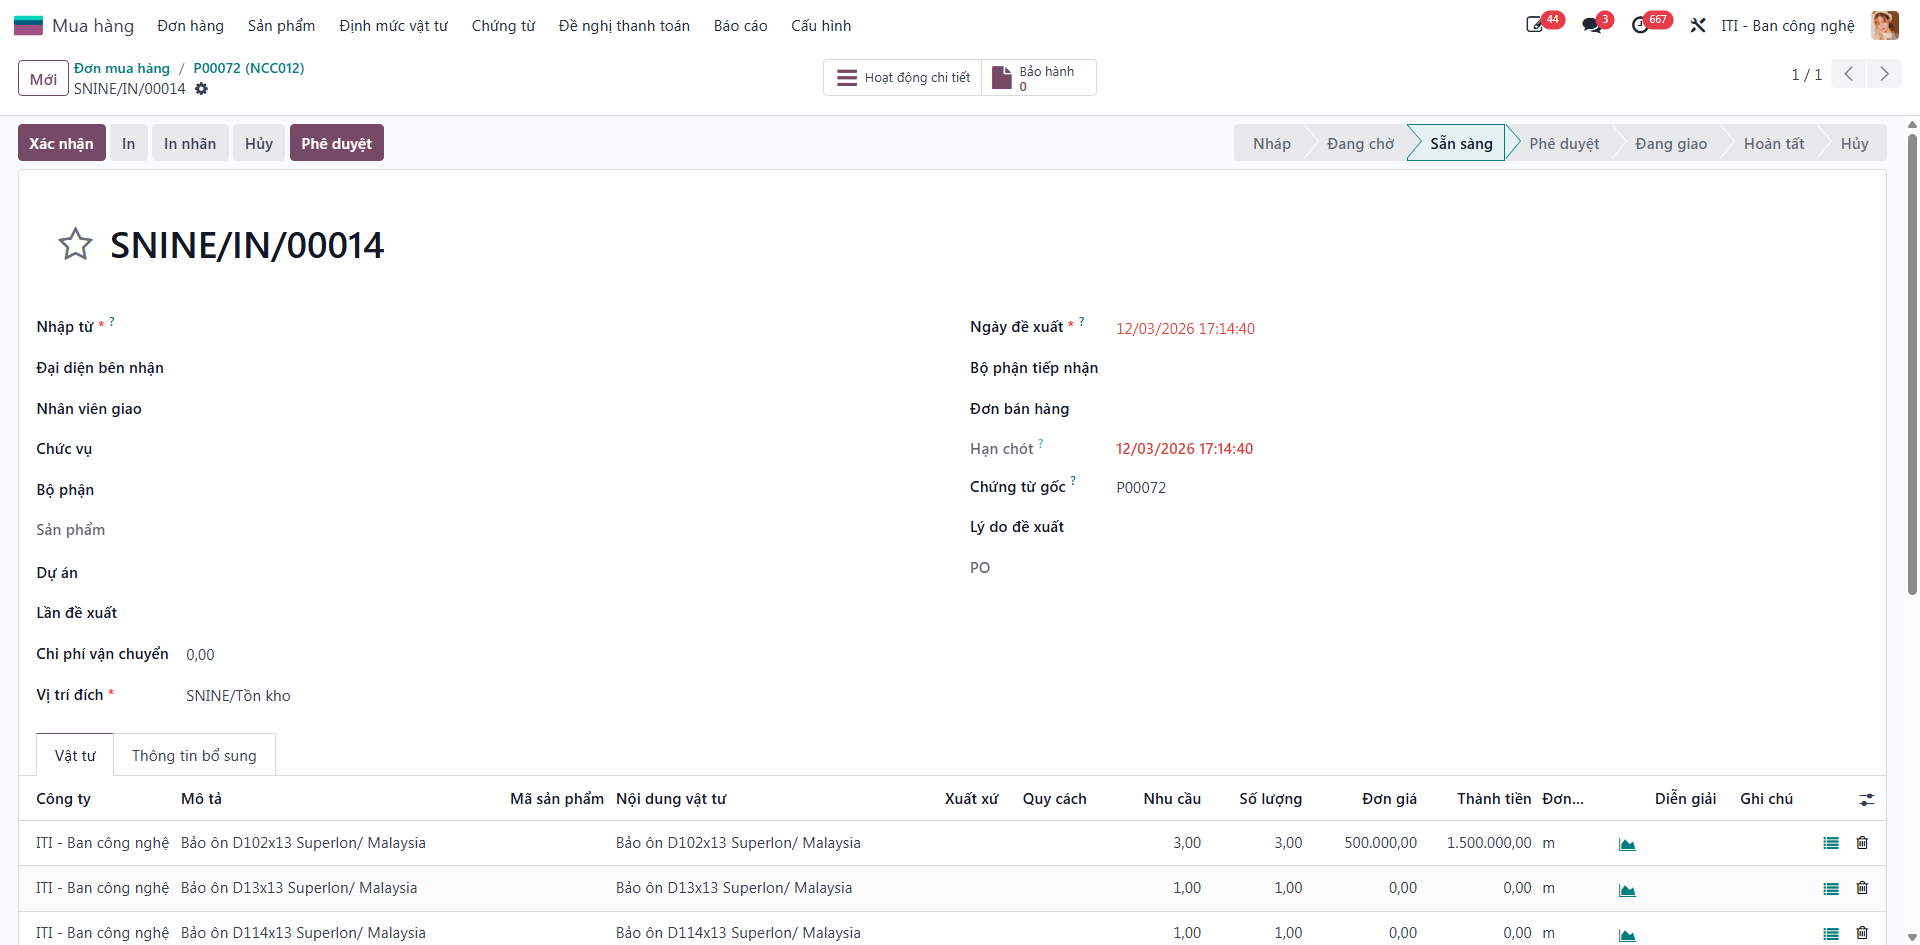Viewport: 1920px width, 945px height.
Task: Click the Hủy action button
Action: 259,143
